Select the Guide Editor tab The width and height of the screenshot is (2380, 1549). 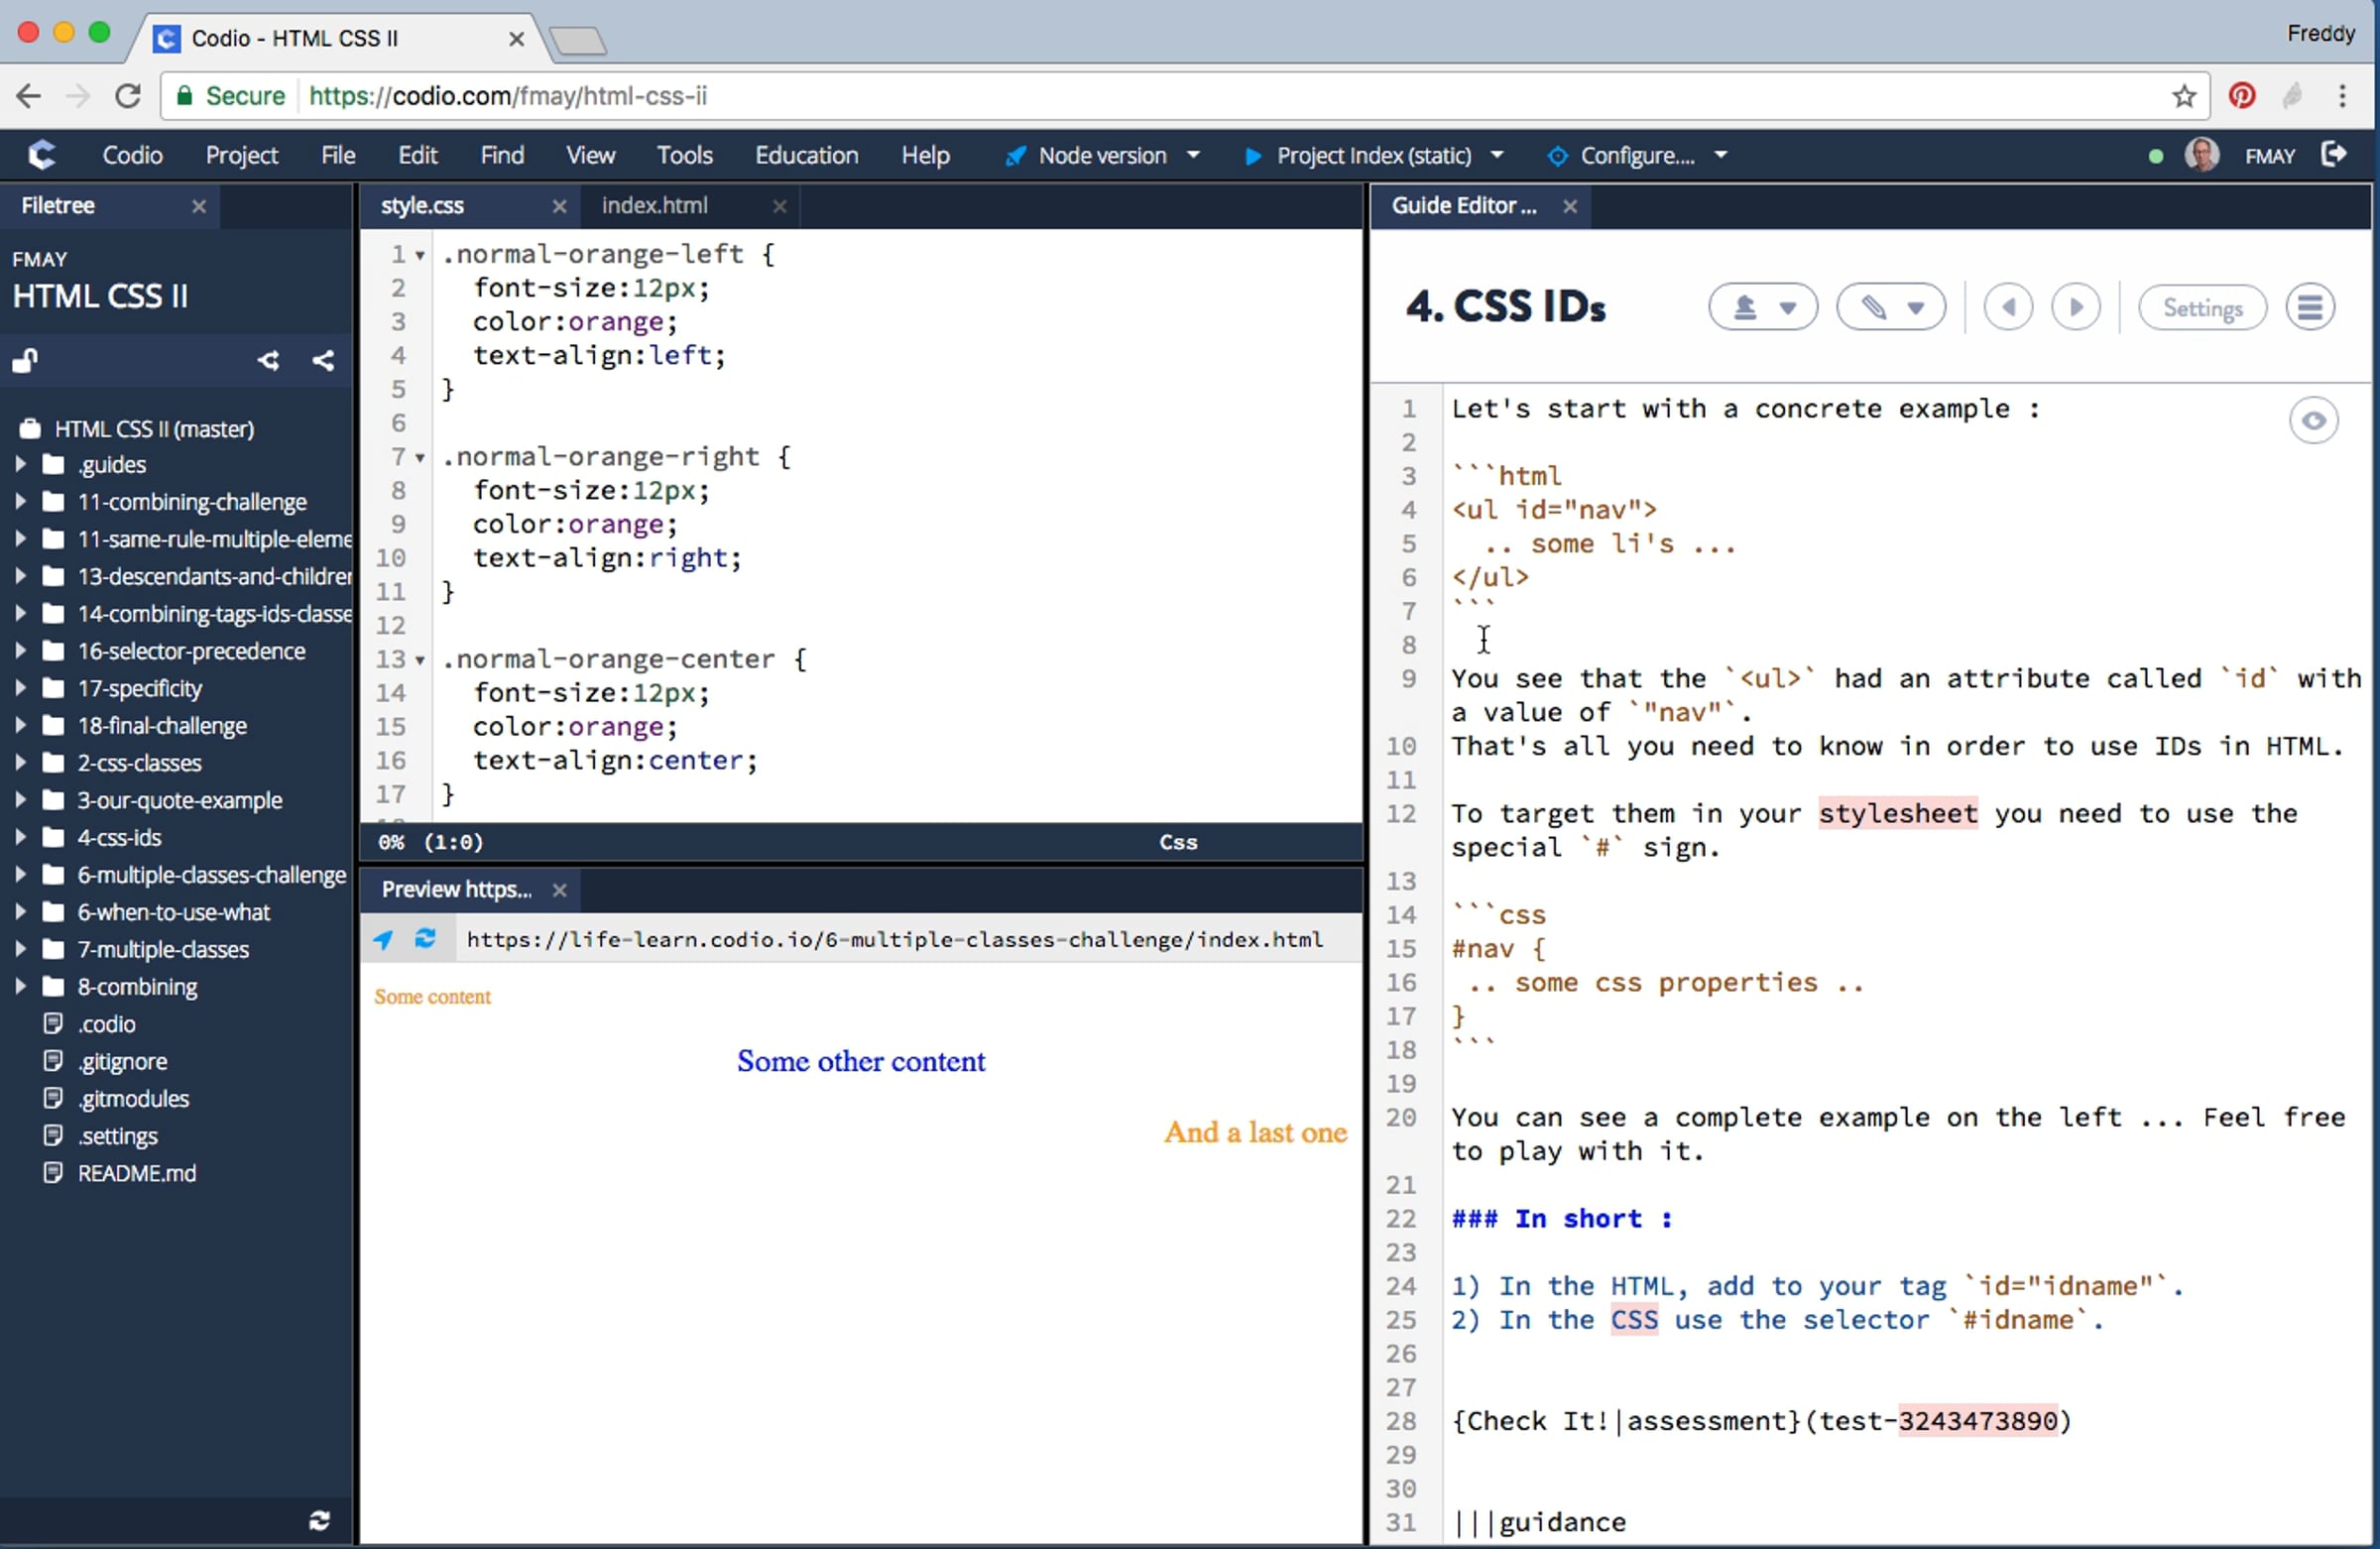coord(1464,206)
